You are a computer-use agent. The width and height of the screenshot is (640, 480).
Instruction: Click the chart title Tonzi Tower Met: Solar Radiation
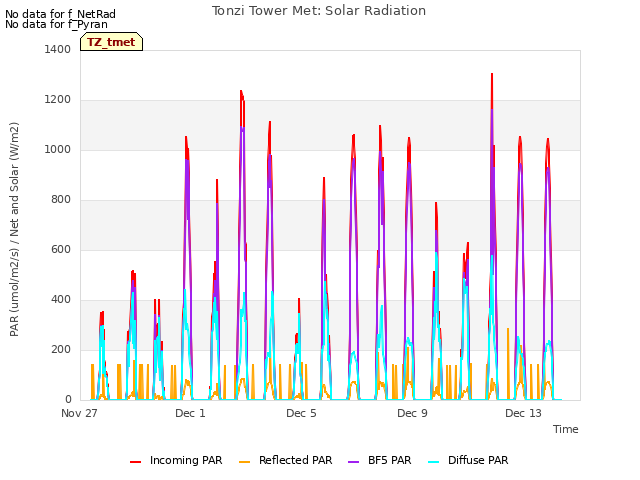[319, 11]
